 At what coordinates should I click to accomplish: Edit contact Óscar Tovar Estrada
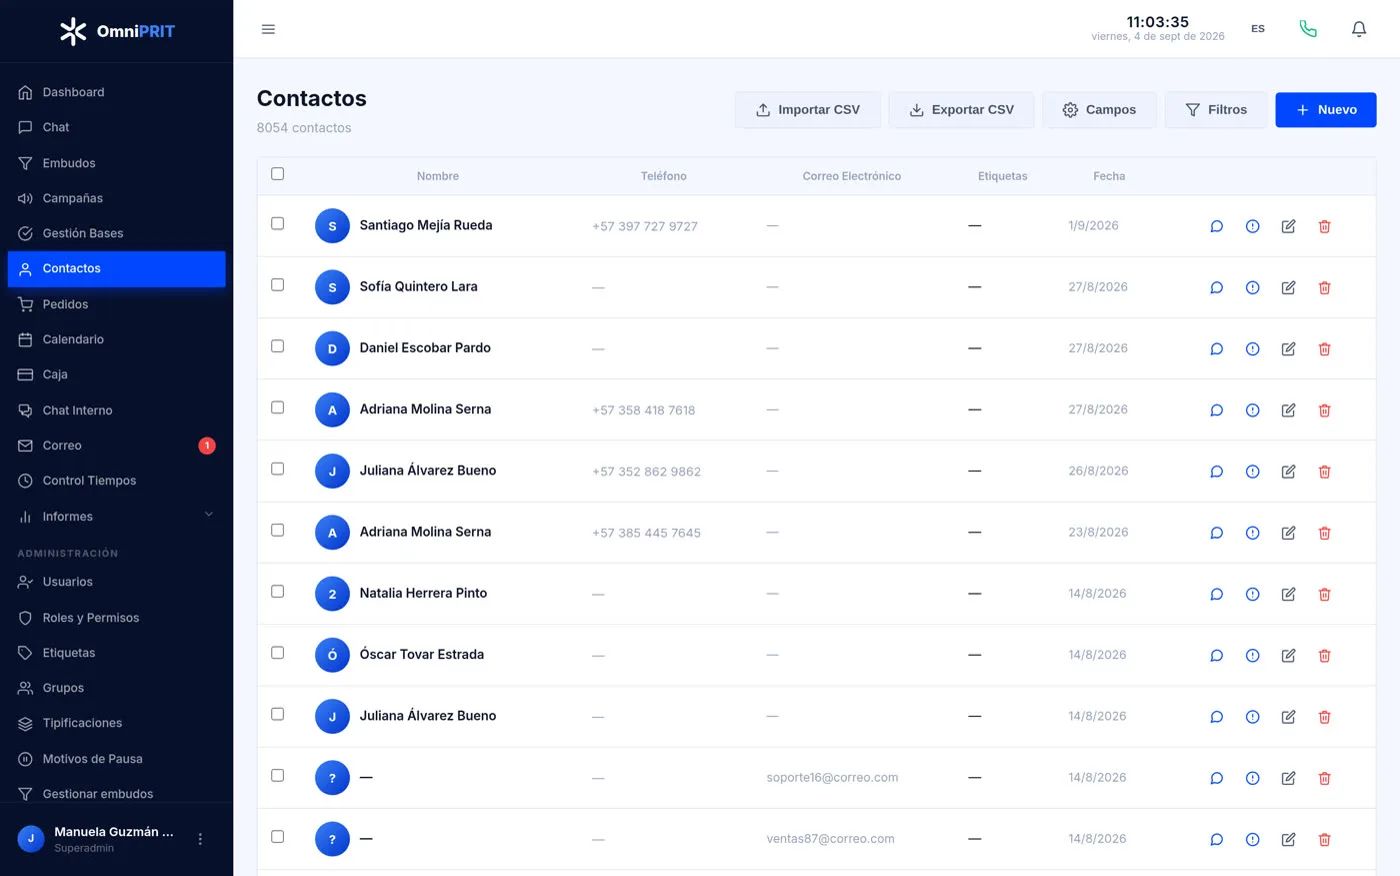point(1288,655)
